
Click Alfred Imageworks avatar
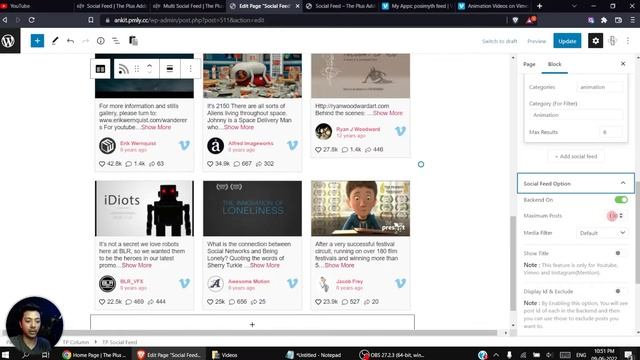pos(216,146)
